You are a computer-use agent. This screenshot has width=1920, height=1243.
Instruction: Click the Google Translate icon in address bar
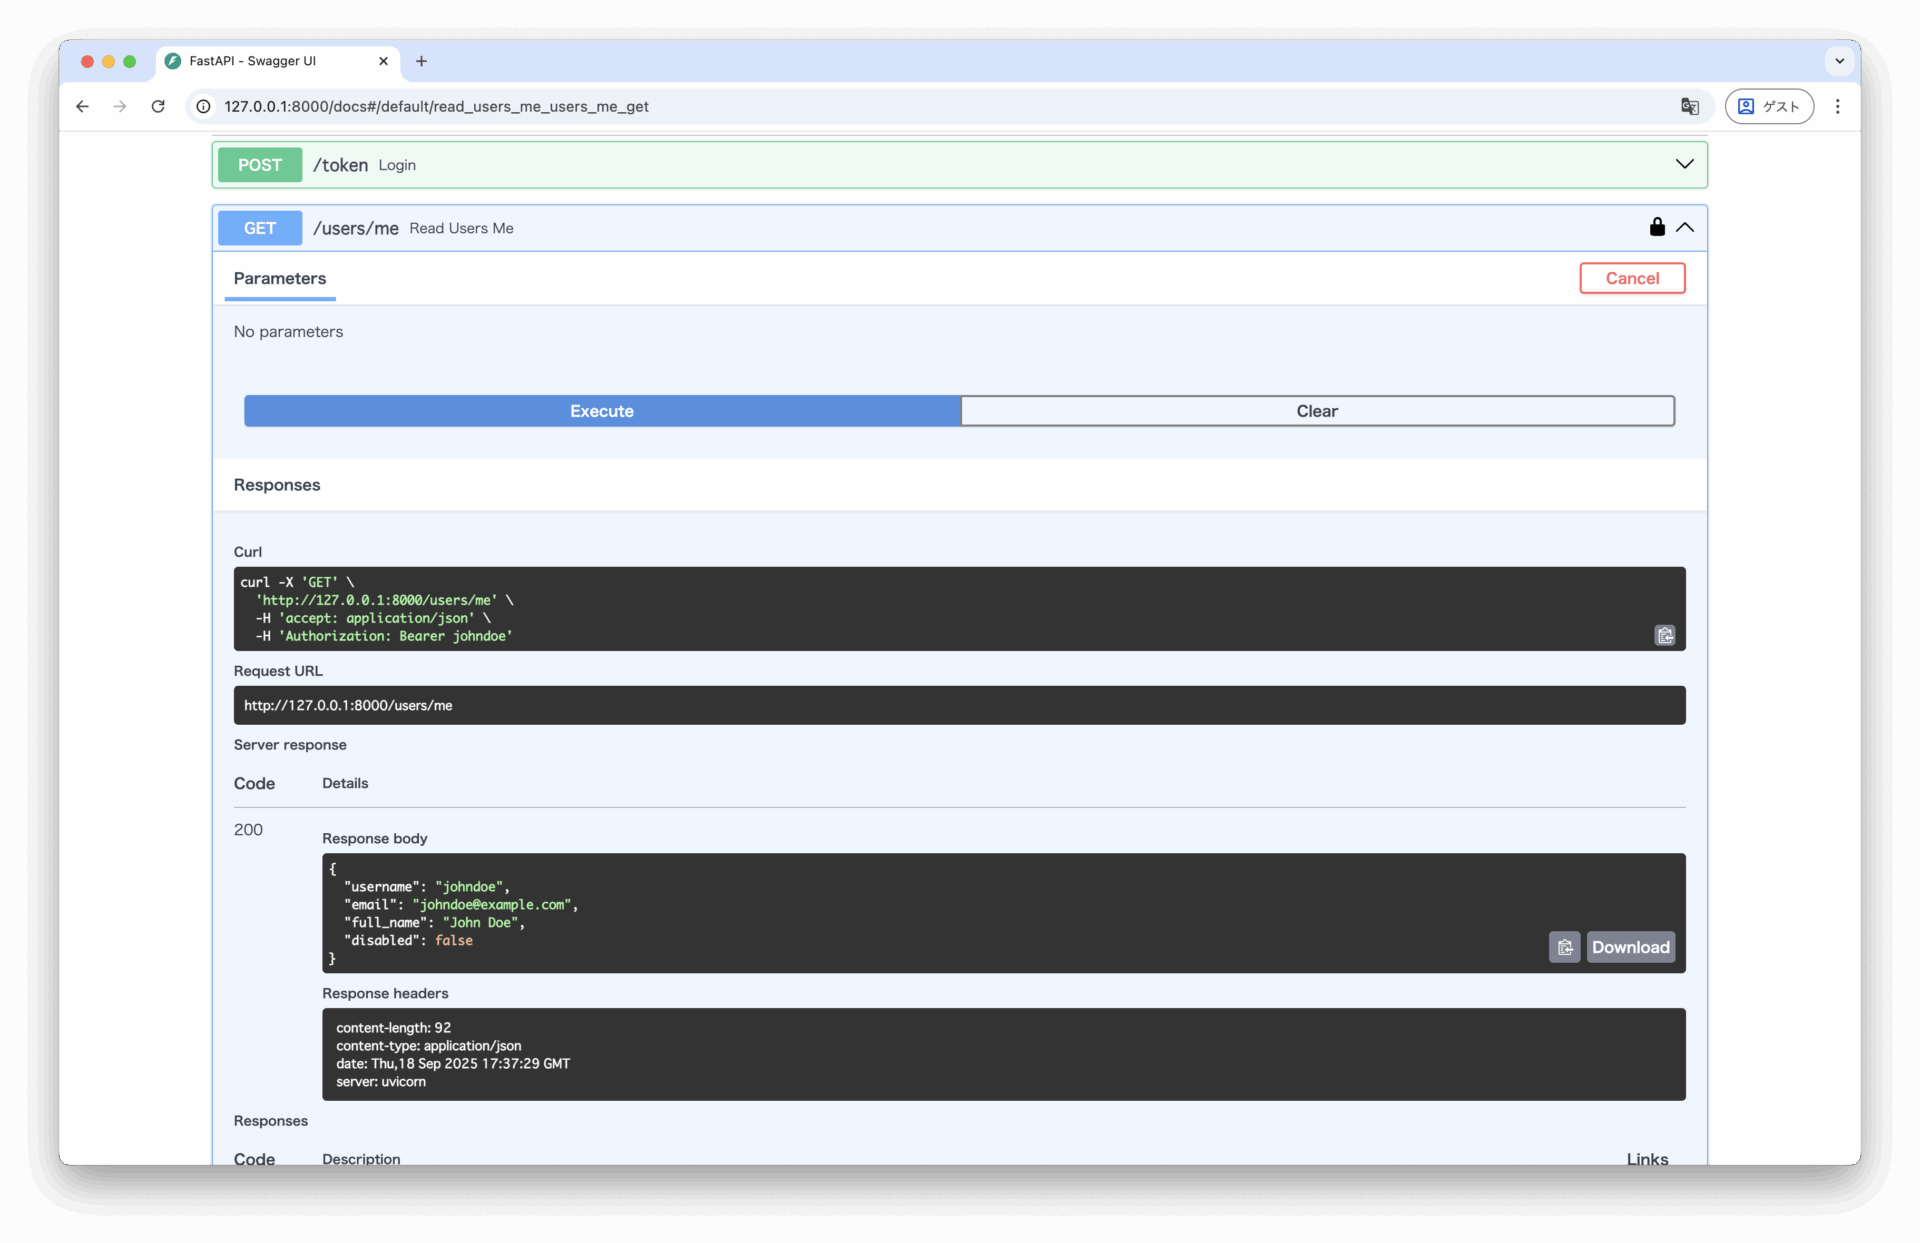(1689, 106)
